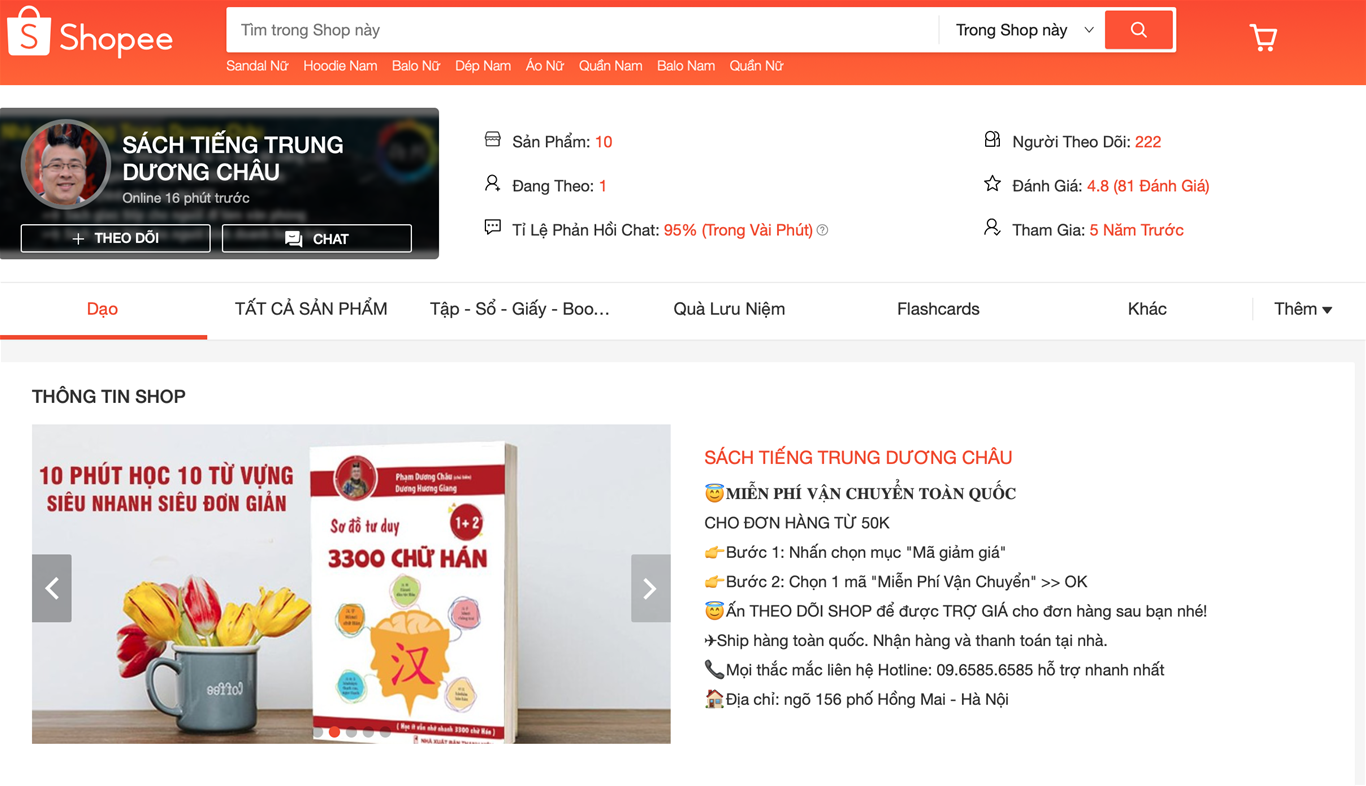Select the active red carousel indicator dot
Image resolution: width=1366 pixels, height=786 pixels.
pos(335,733)
